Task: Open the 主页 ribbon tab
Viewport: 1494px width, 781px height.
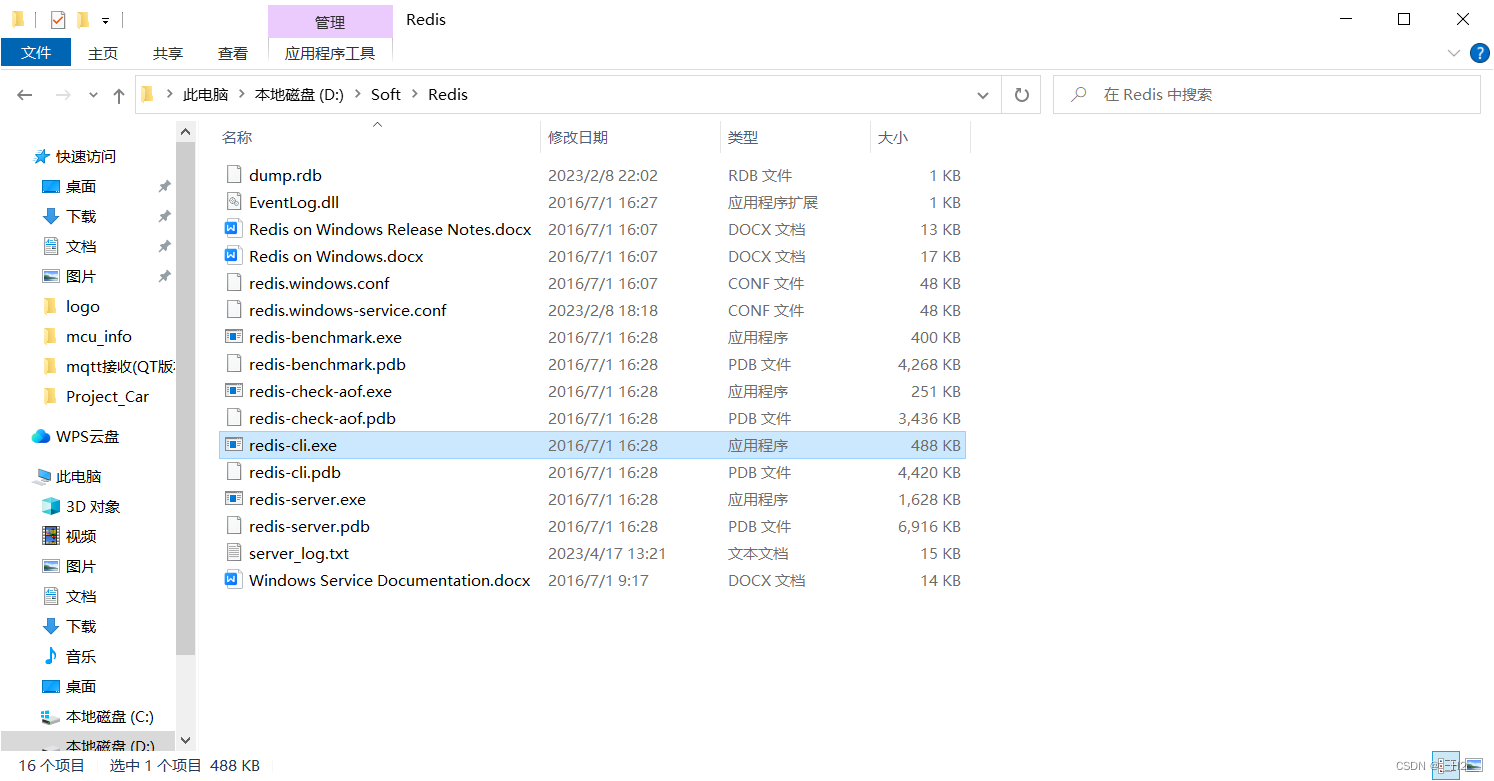Action: click(103, 53)
